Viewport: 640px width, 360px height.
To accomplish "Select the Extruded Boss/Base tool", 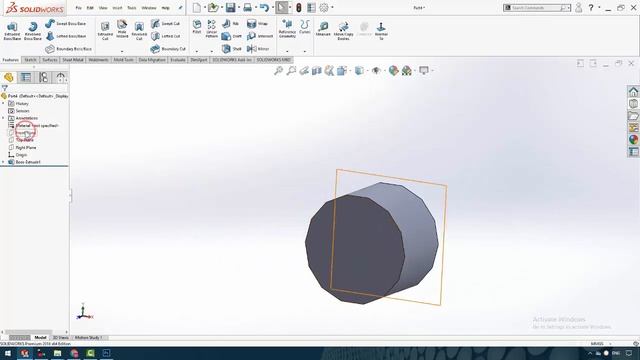I will click(12, 31).
